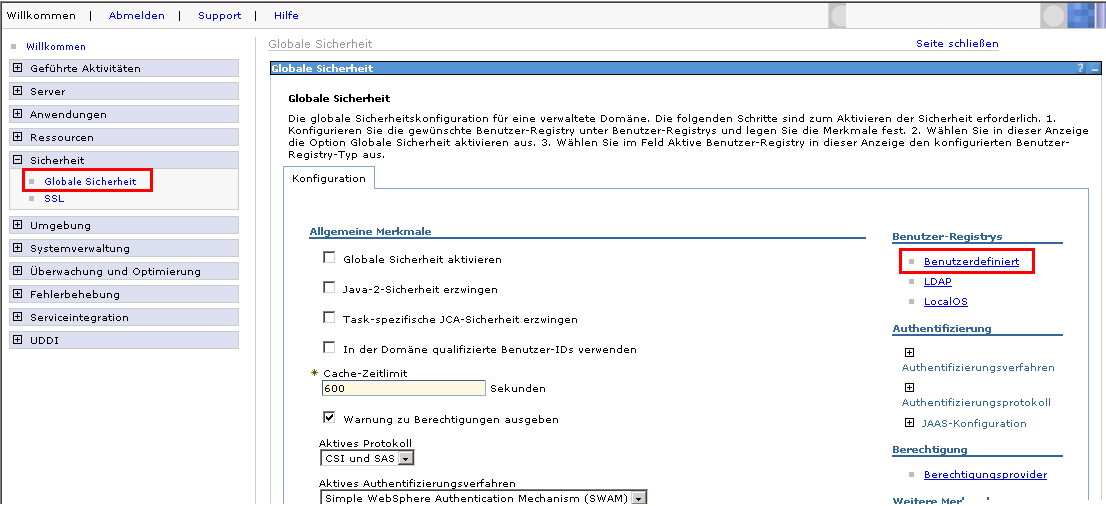Screen dimensions: 1106x506
Task: Expand the Umgebung section
Action: tap(18, 225)
